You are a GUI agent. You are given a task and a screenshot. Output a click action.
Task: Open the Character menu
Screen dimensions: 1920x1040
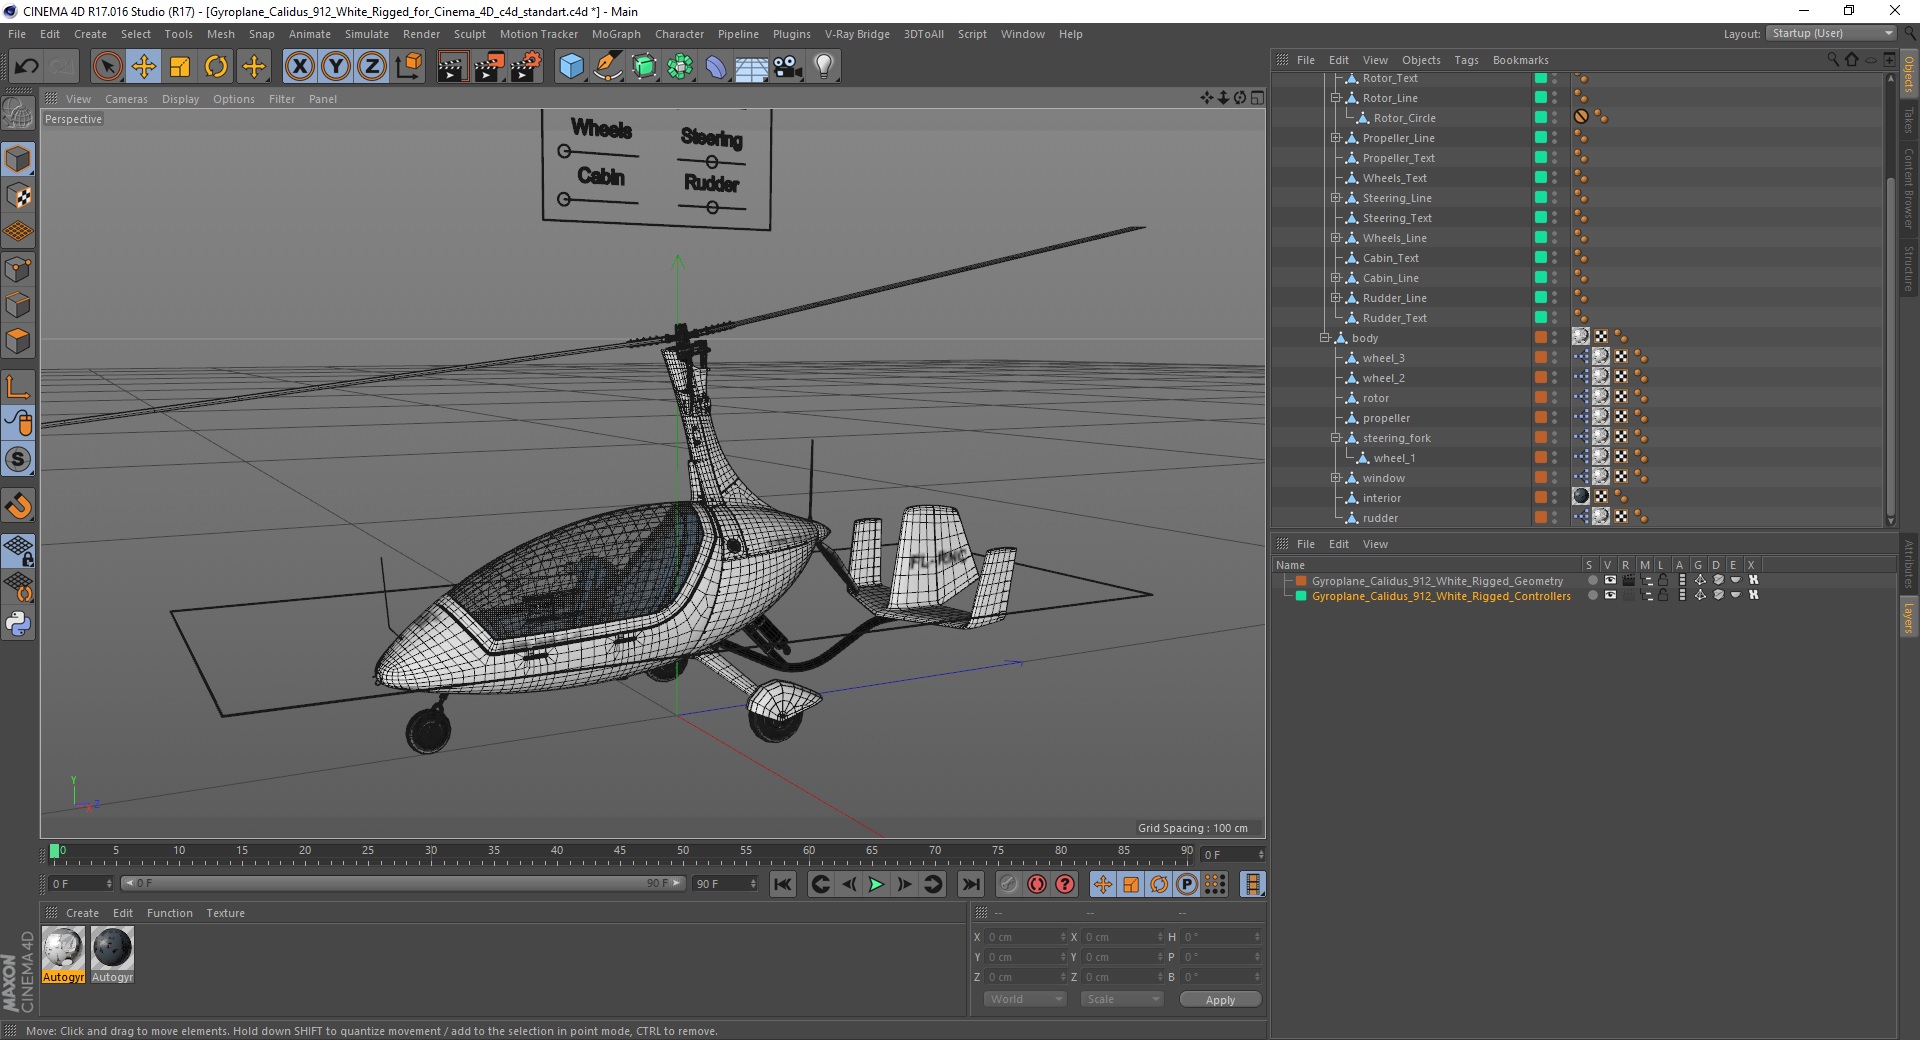coord(679,34)
